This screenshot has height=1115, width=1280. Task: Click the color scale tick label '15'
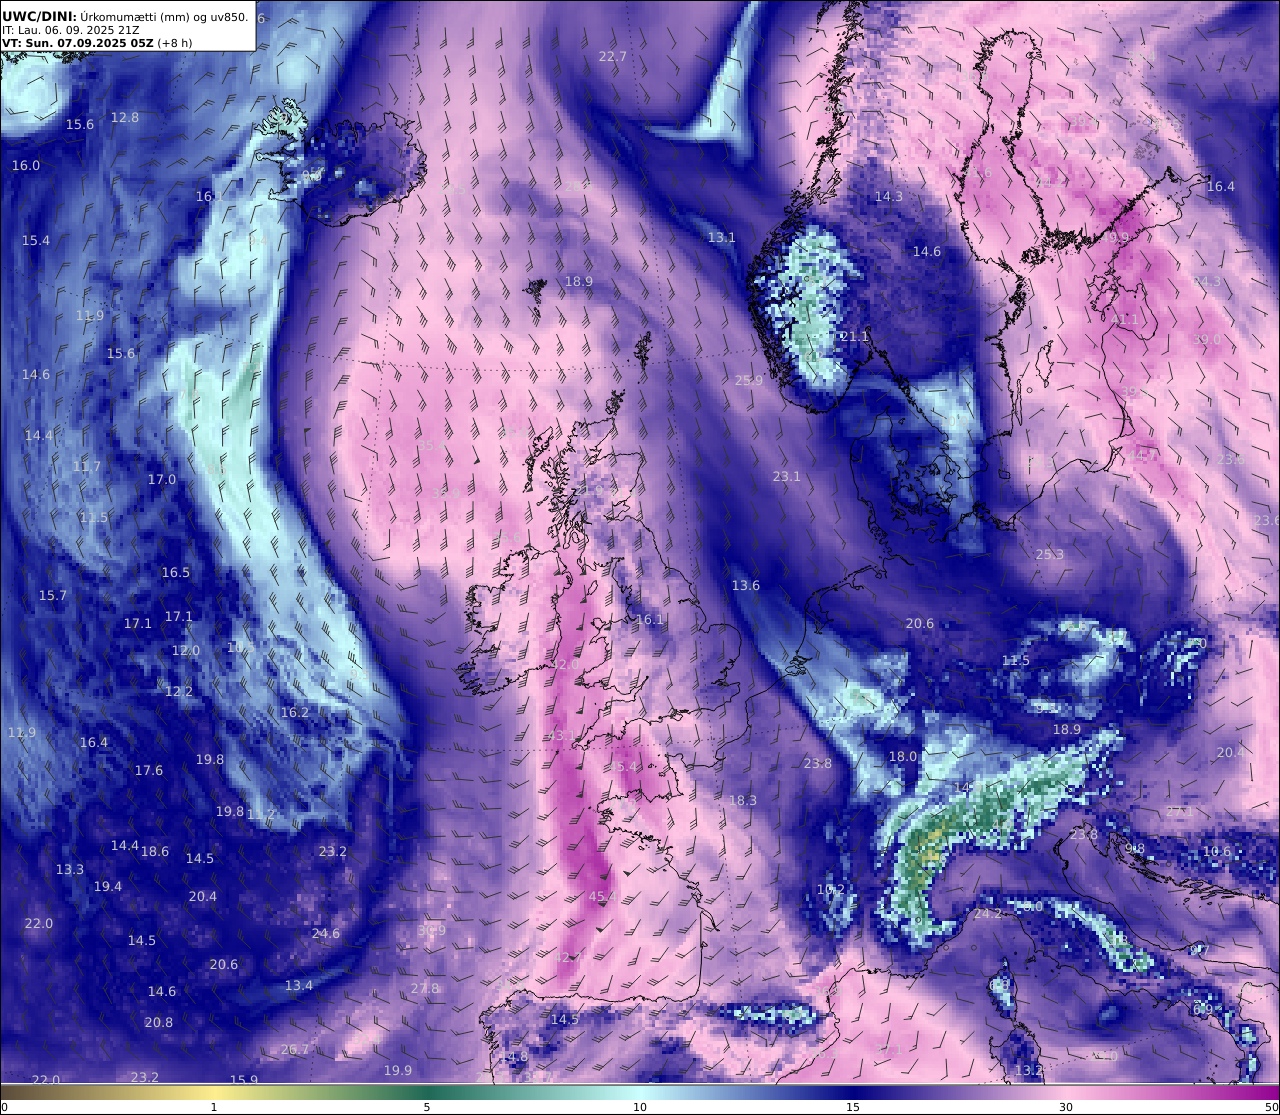coord(853,1107)
